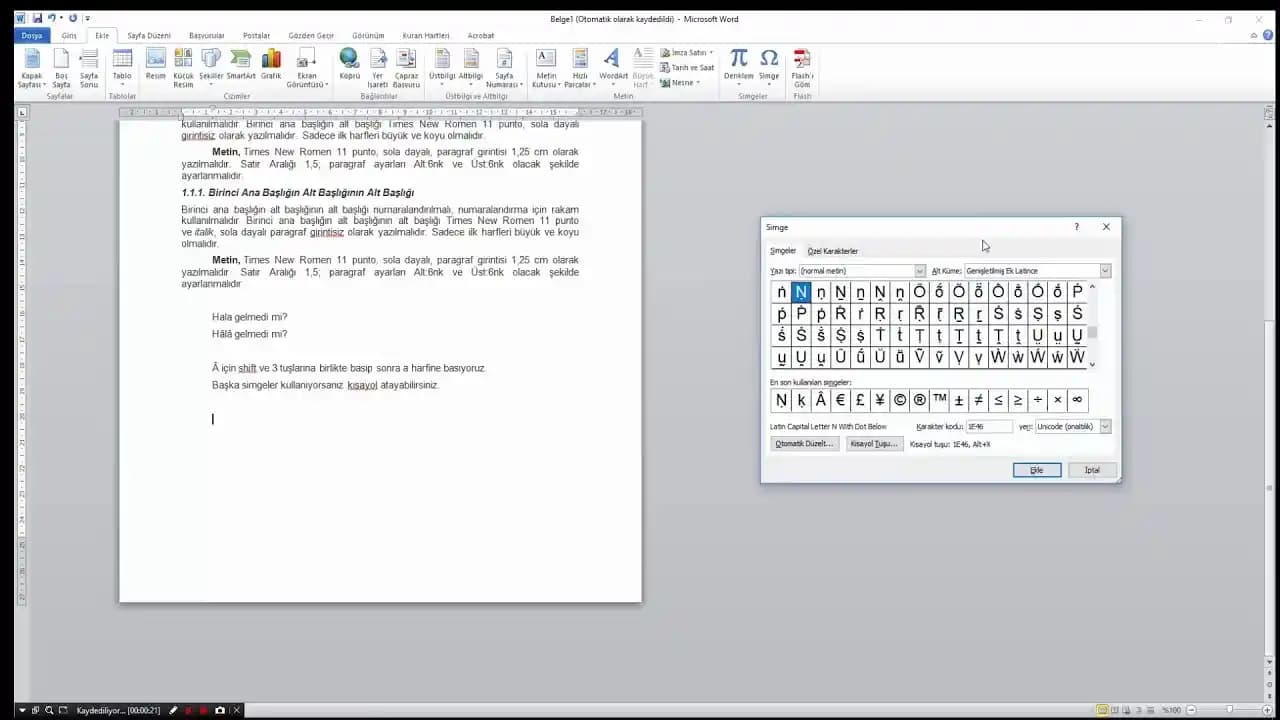Click the Kısayol Tuşu button
This screenshot has width=1280, height=720.
[874, 444]
